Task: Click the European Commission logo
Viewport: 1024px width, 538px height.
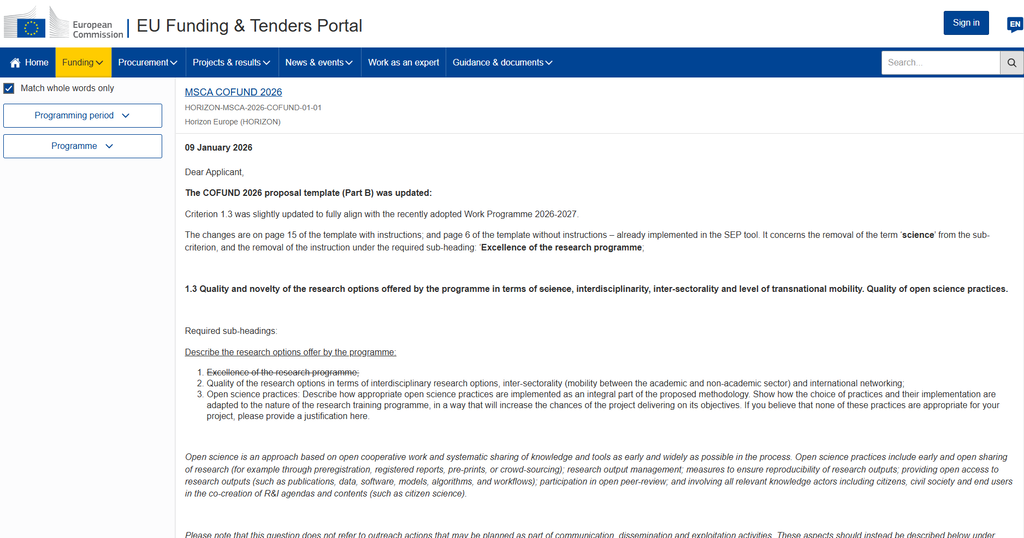Action: click(64, 24)
